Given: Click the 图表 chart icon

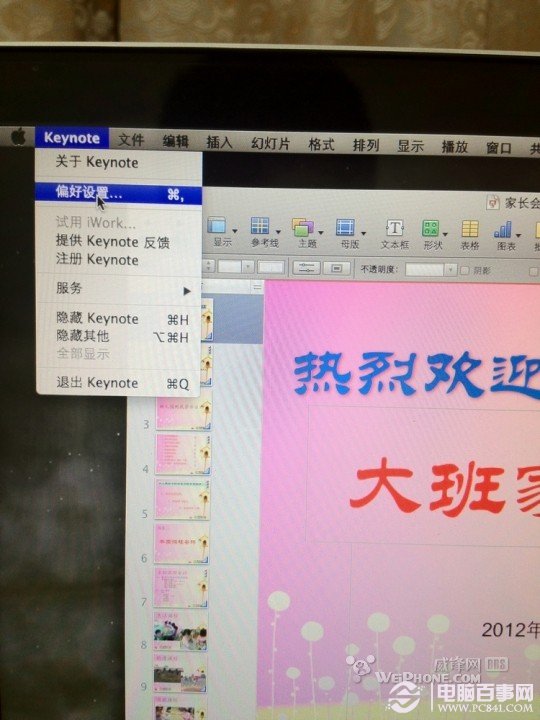Looking at the screenshot, I should pyautogui.click(x=503, y=230).
